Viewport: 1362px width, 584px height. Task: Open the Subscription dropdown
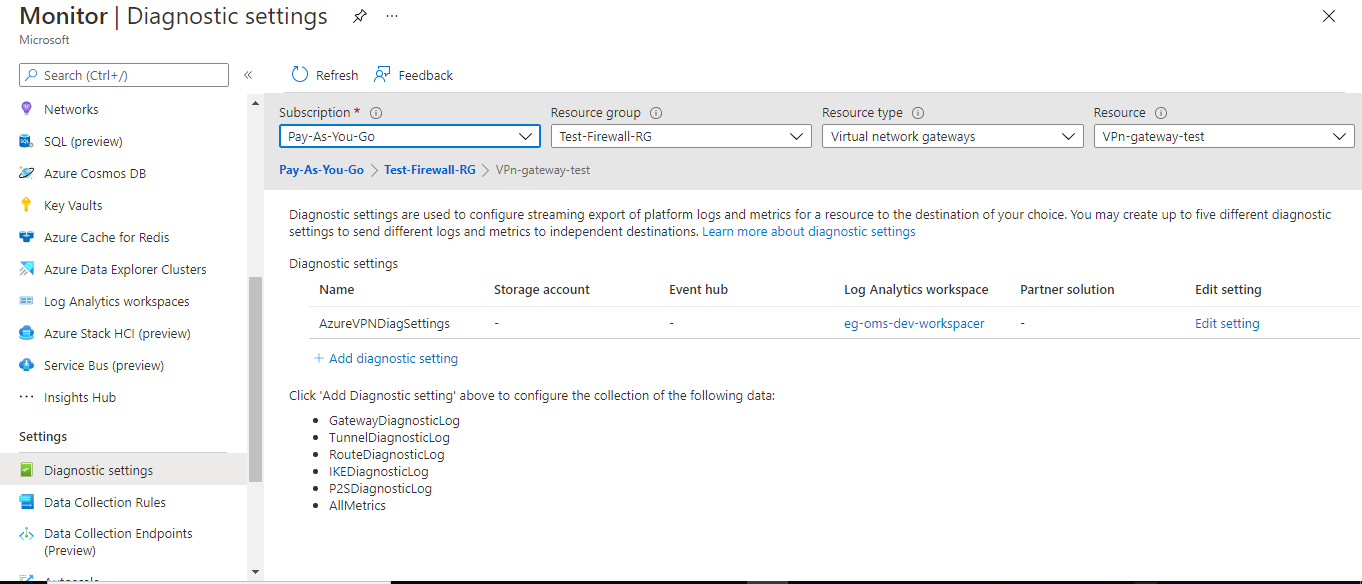pyautogui.click(x=409, y=136)
